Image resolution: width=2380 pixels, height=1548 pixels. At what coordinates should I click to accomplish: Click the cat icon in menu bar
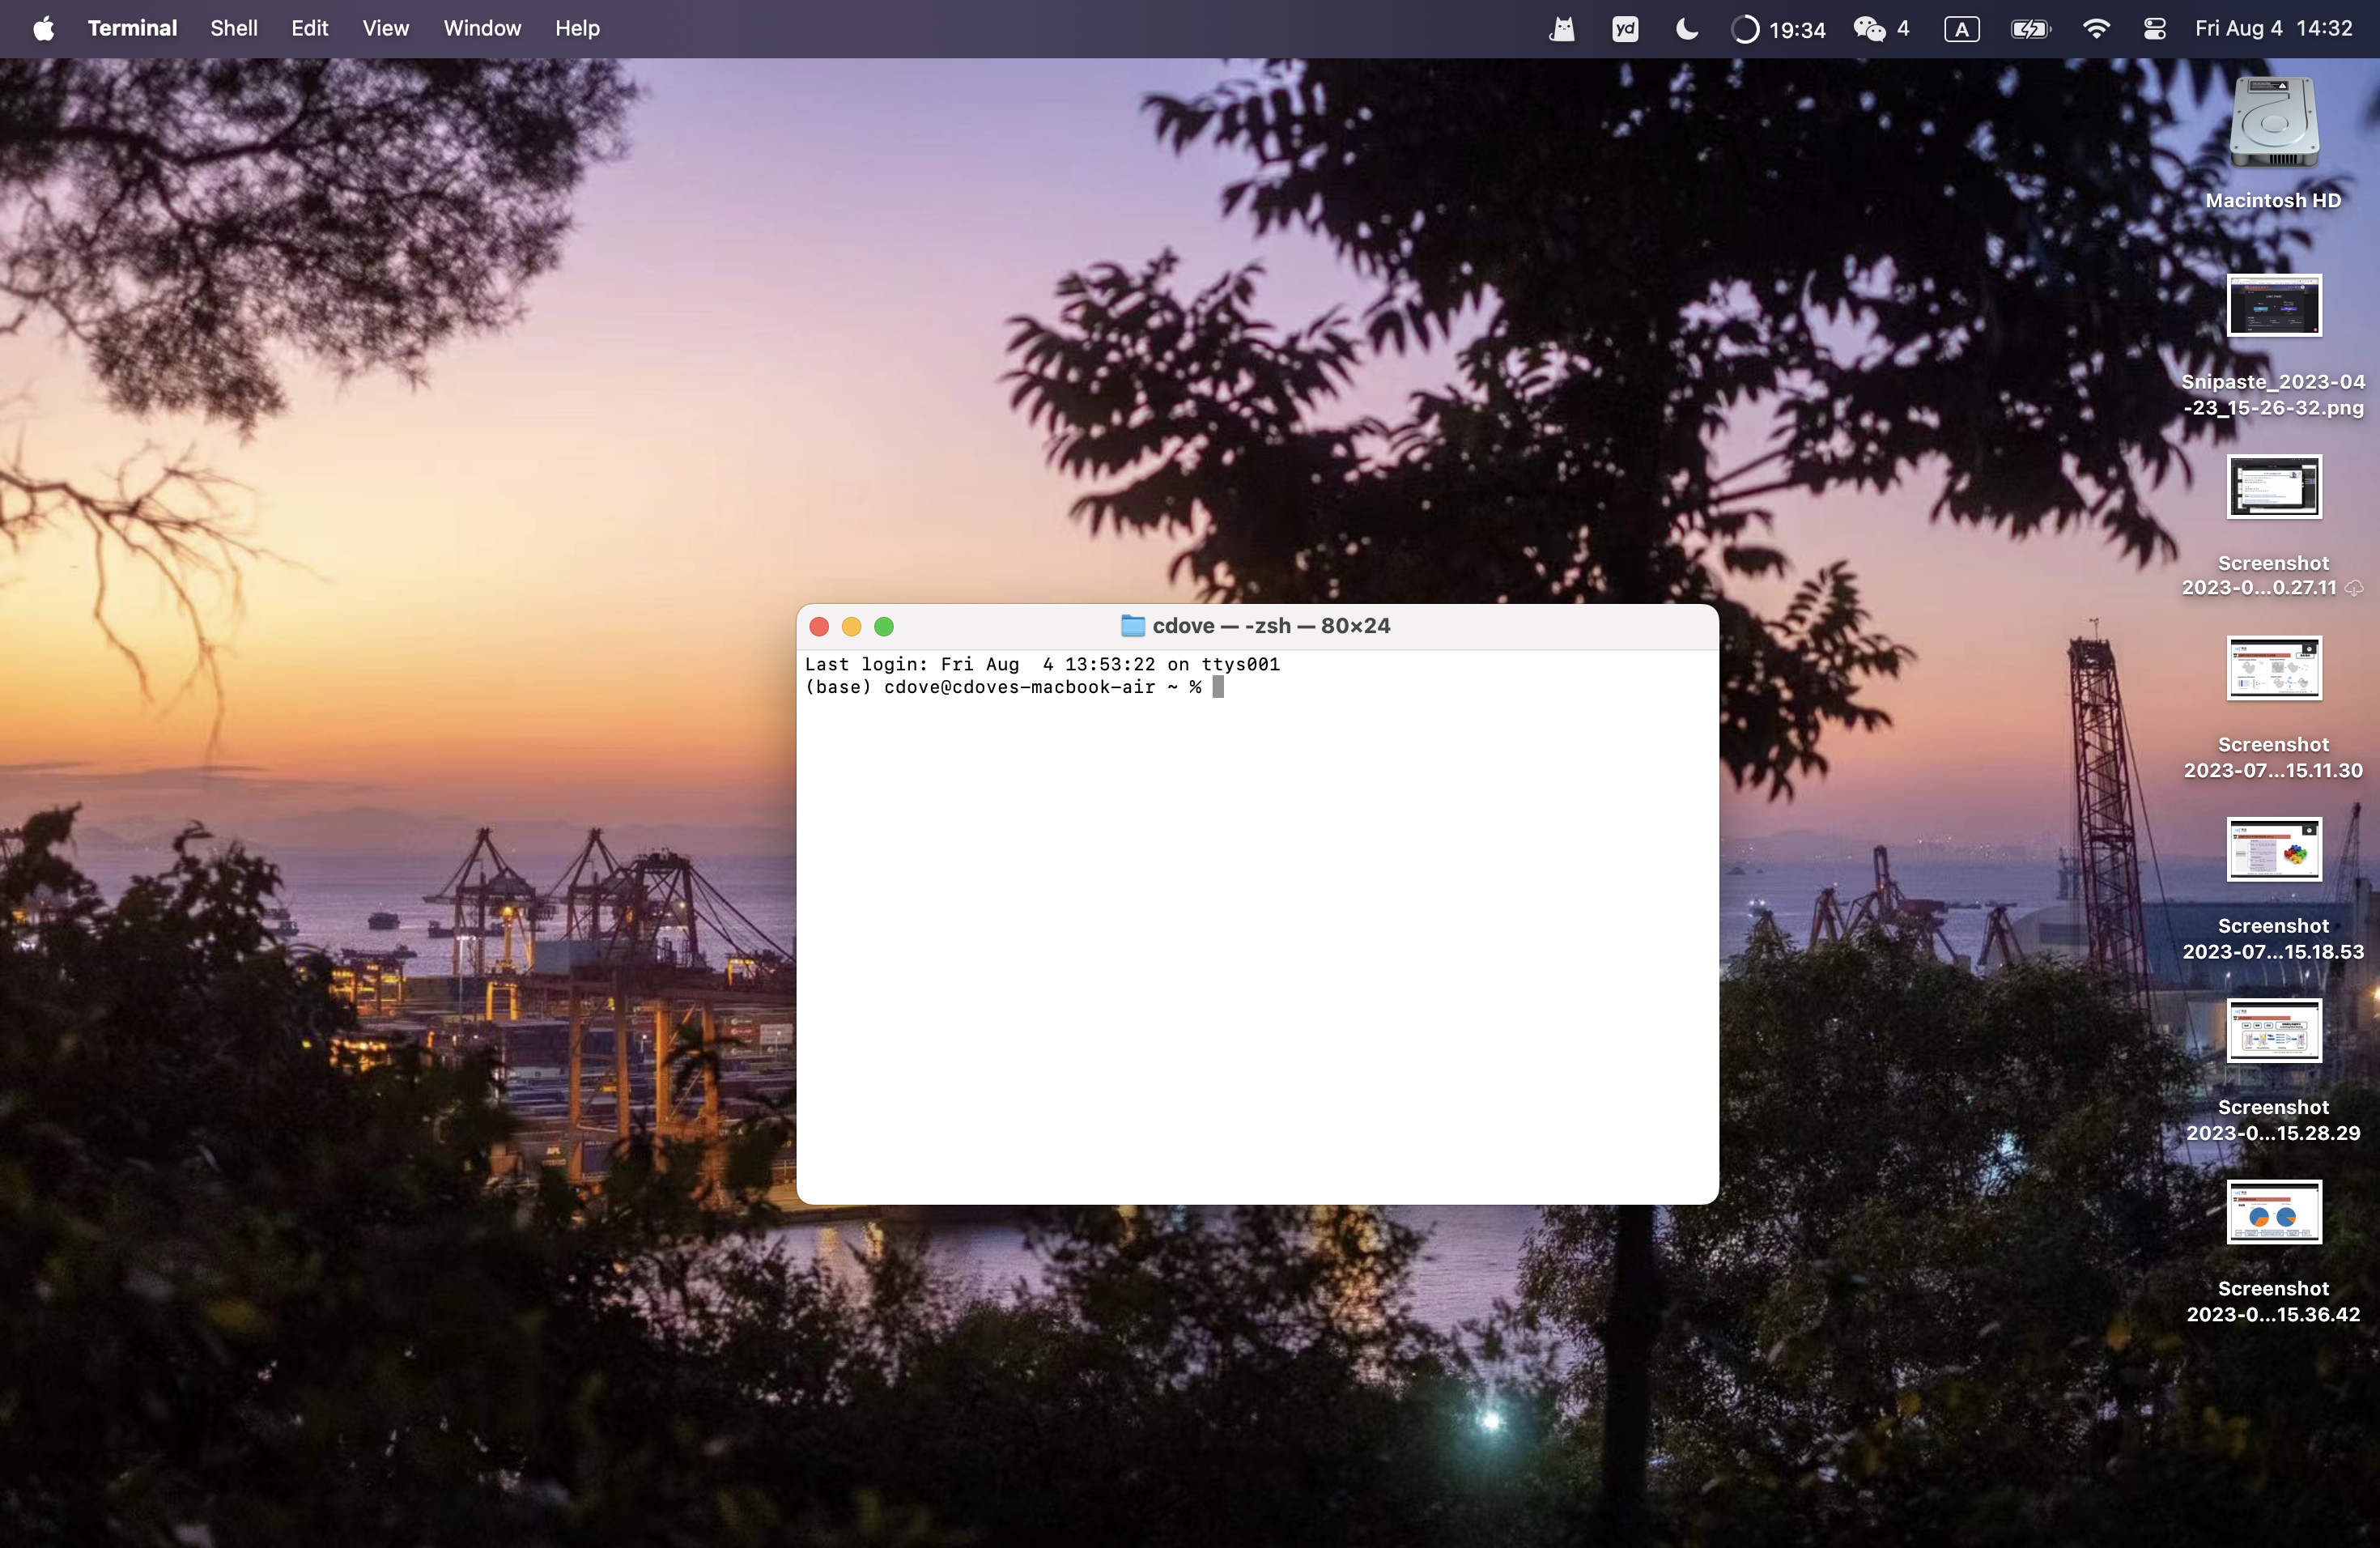(1562, 29)
